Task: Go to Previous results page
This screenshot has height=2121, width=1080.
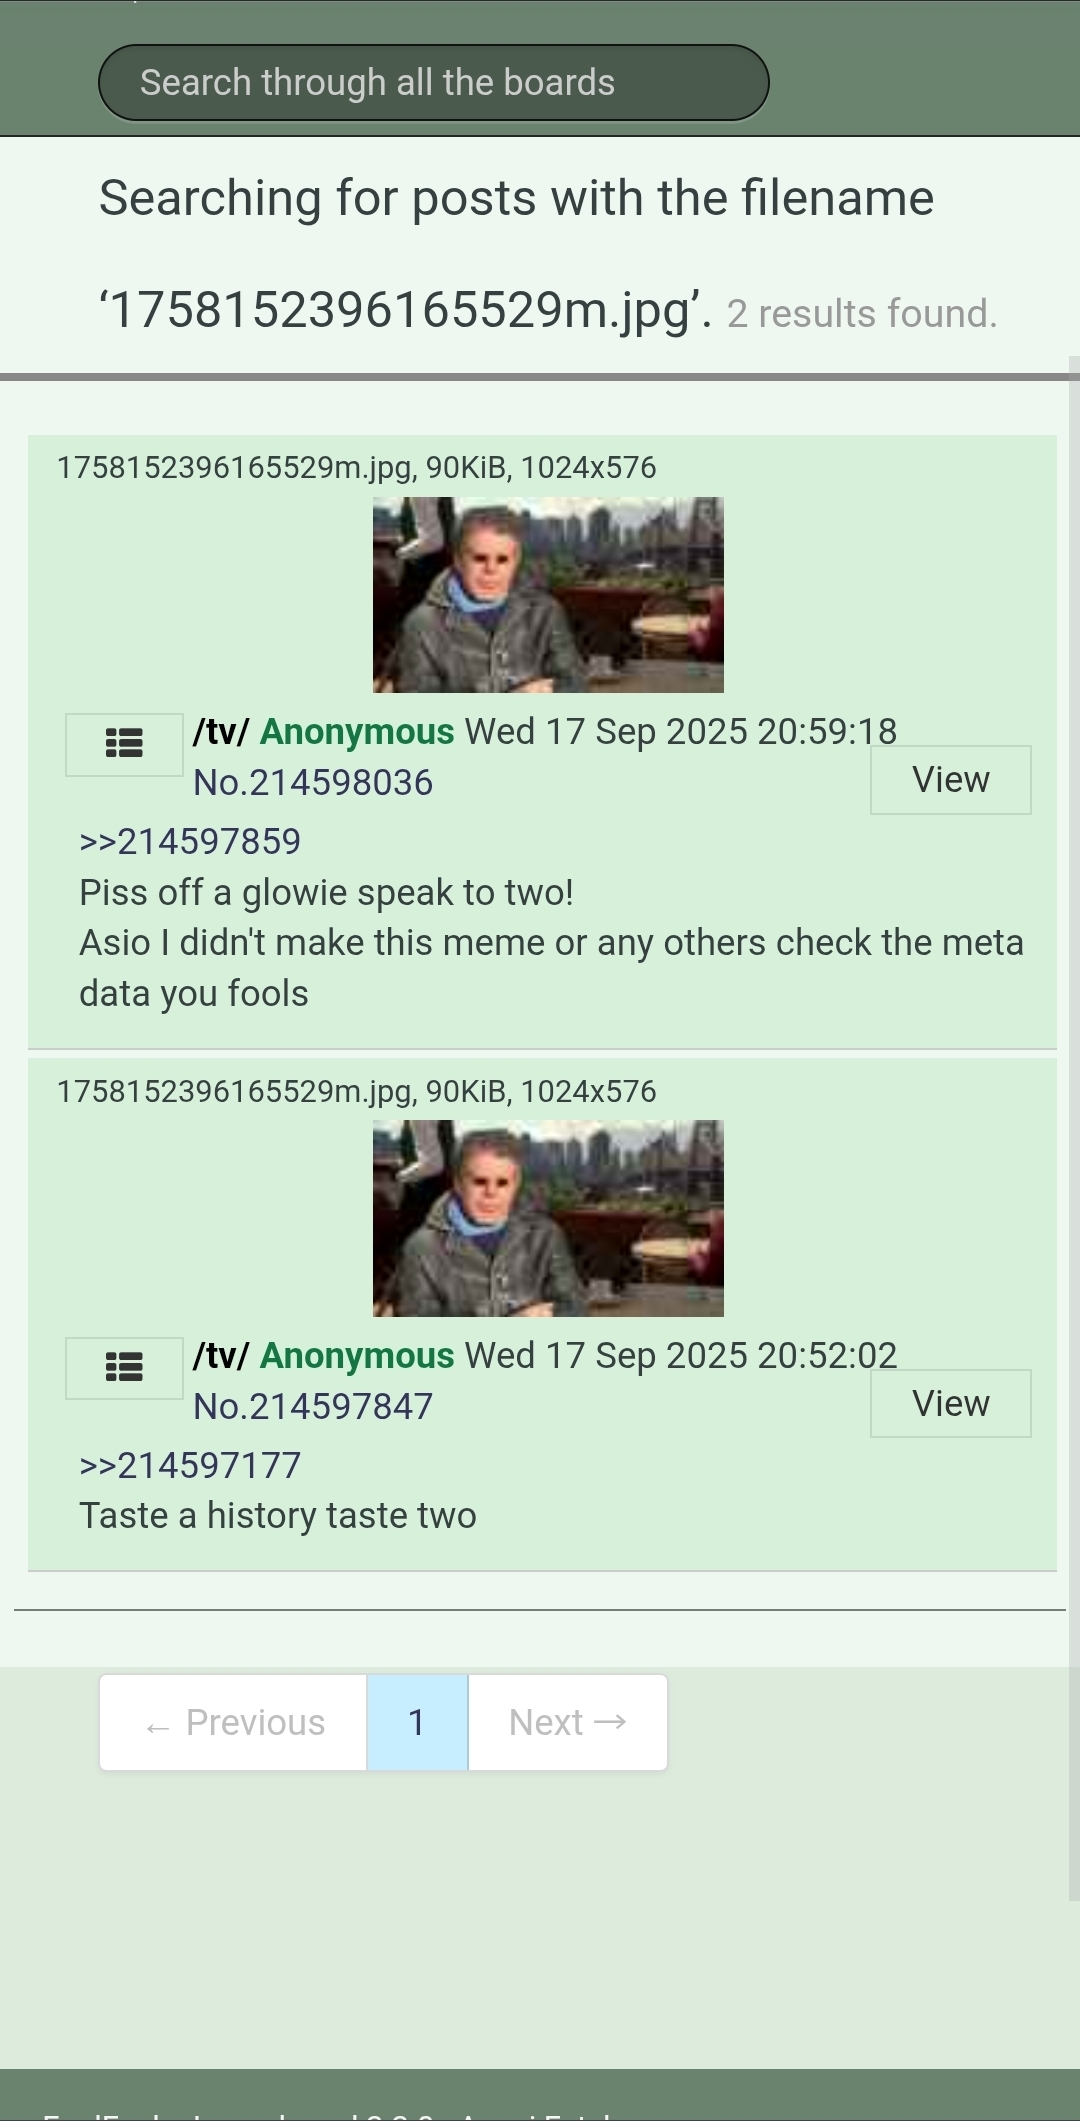Action: (x=234, y=1722)
